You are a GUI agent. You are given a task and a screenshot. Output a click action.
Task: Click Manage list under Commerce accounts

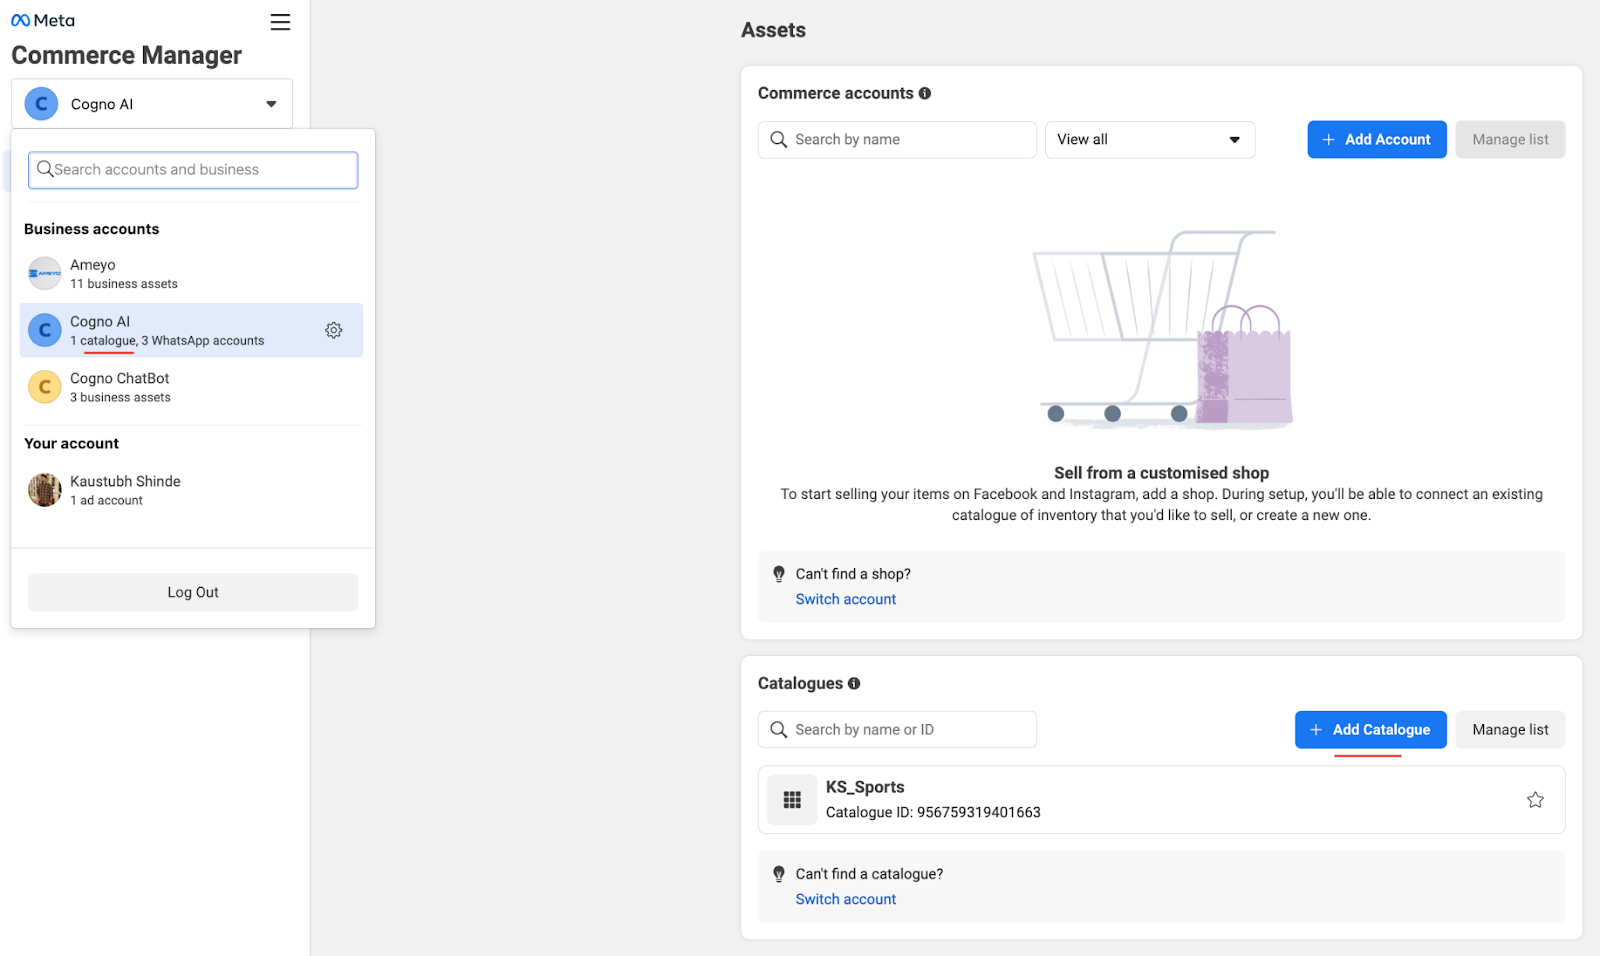1510,140
